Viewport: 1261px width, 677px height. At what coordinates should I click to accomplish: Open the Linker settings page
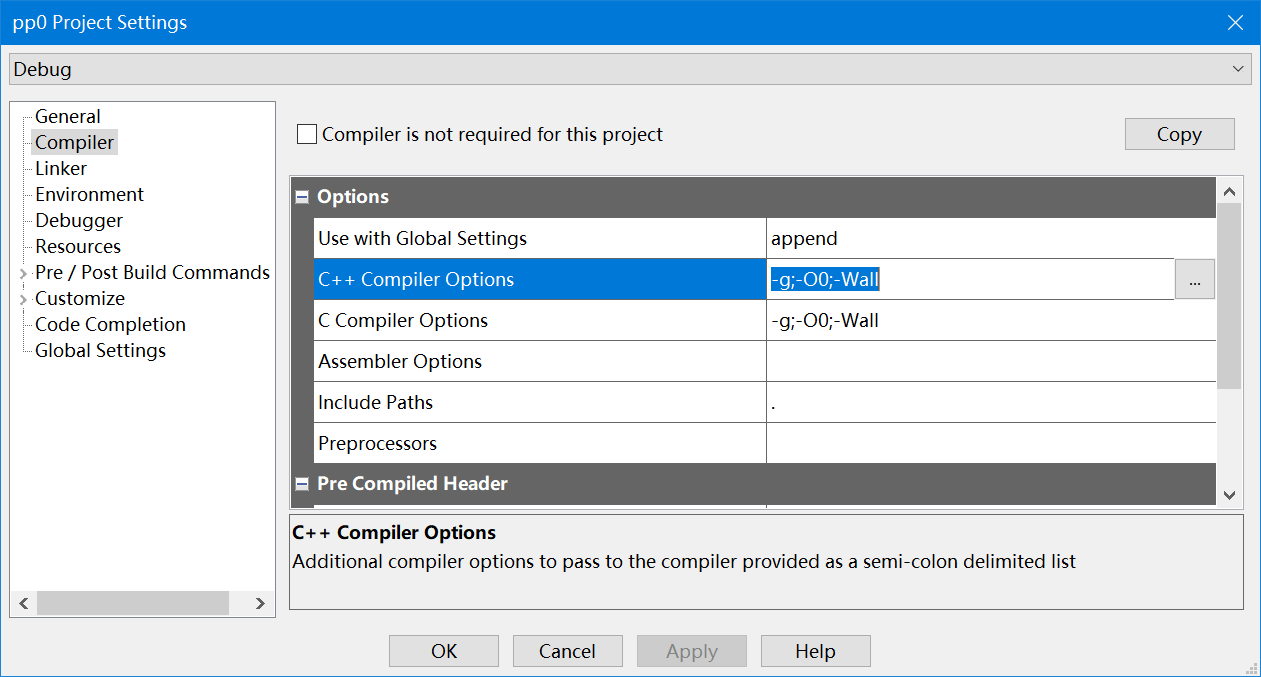click(x=61, y=169)
